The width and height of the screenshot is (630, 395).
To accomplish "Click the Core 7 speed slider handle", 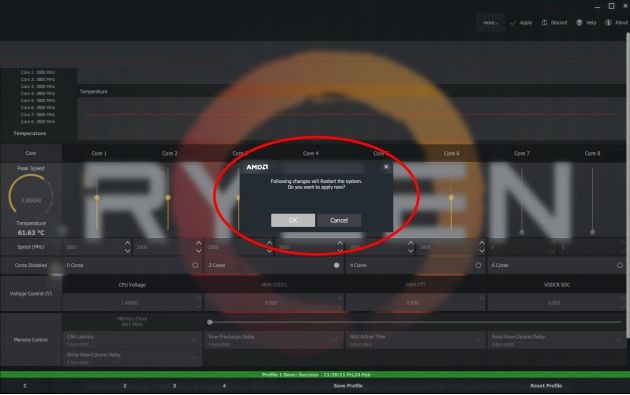I will (522, 232).
